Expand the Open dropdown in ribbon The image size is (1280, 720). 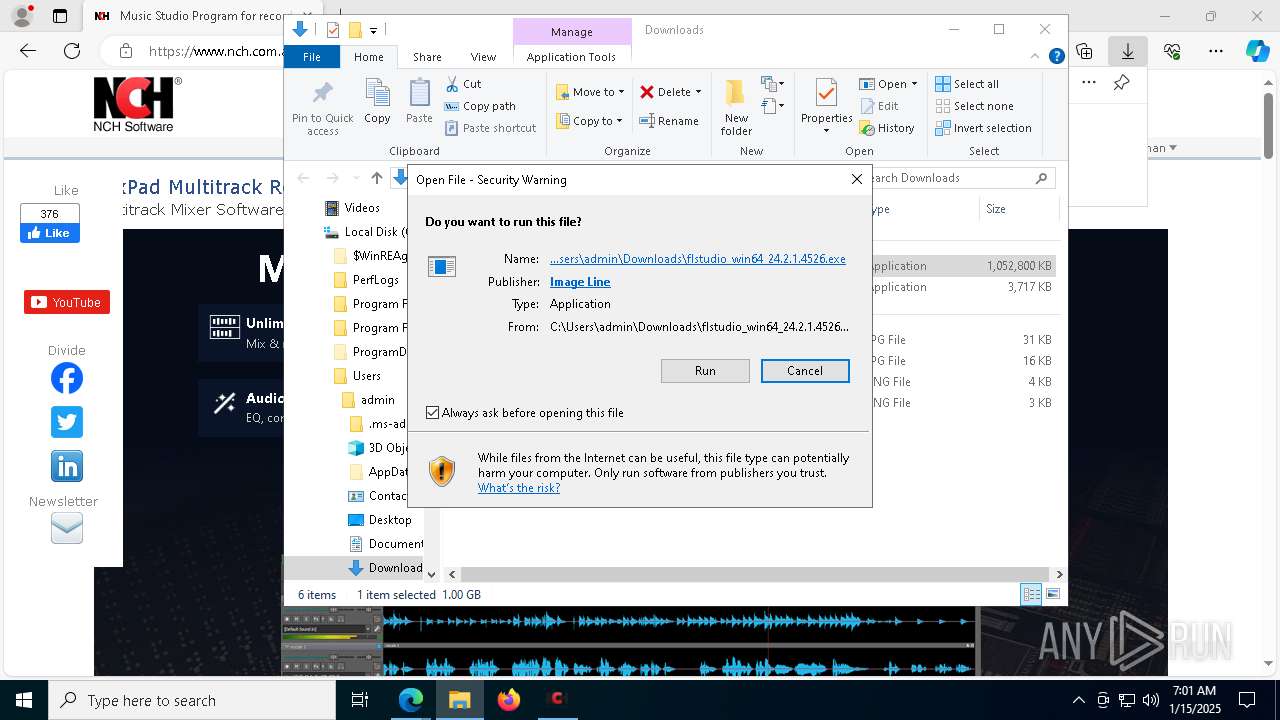(914, 84)
